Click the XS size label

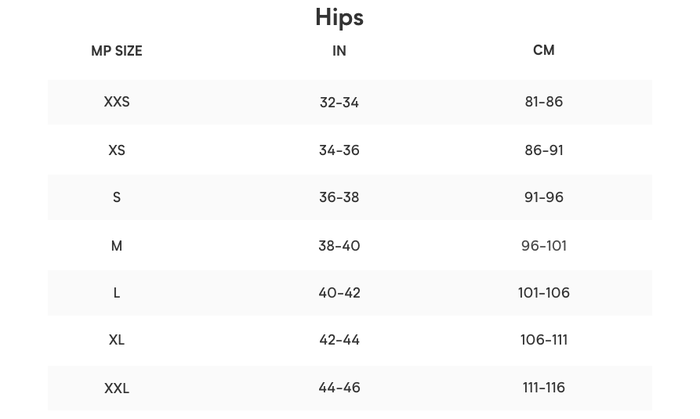pyautogui.click(x=116, y=150)
